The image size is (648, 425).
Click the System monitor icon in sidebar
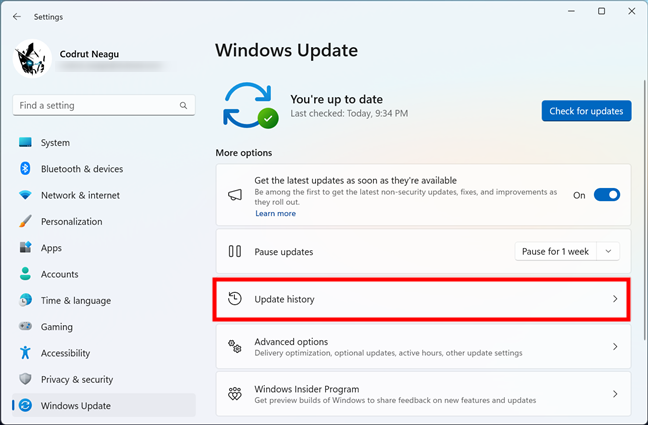click(x=25, y=142)
